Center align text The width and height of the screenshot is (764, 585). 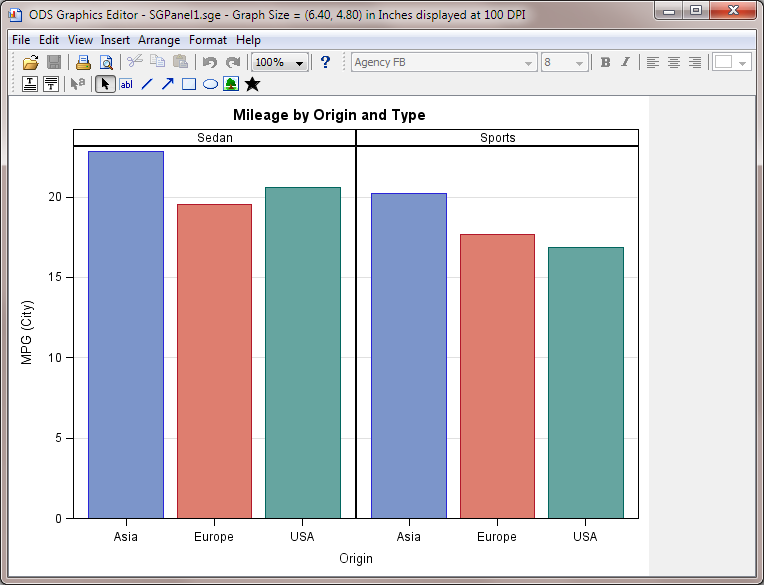(x=674, y=62)
